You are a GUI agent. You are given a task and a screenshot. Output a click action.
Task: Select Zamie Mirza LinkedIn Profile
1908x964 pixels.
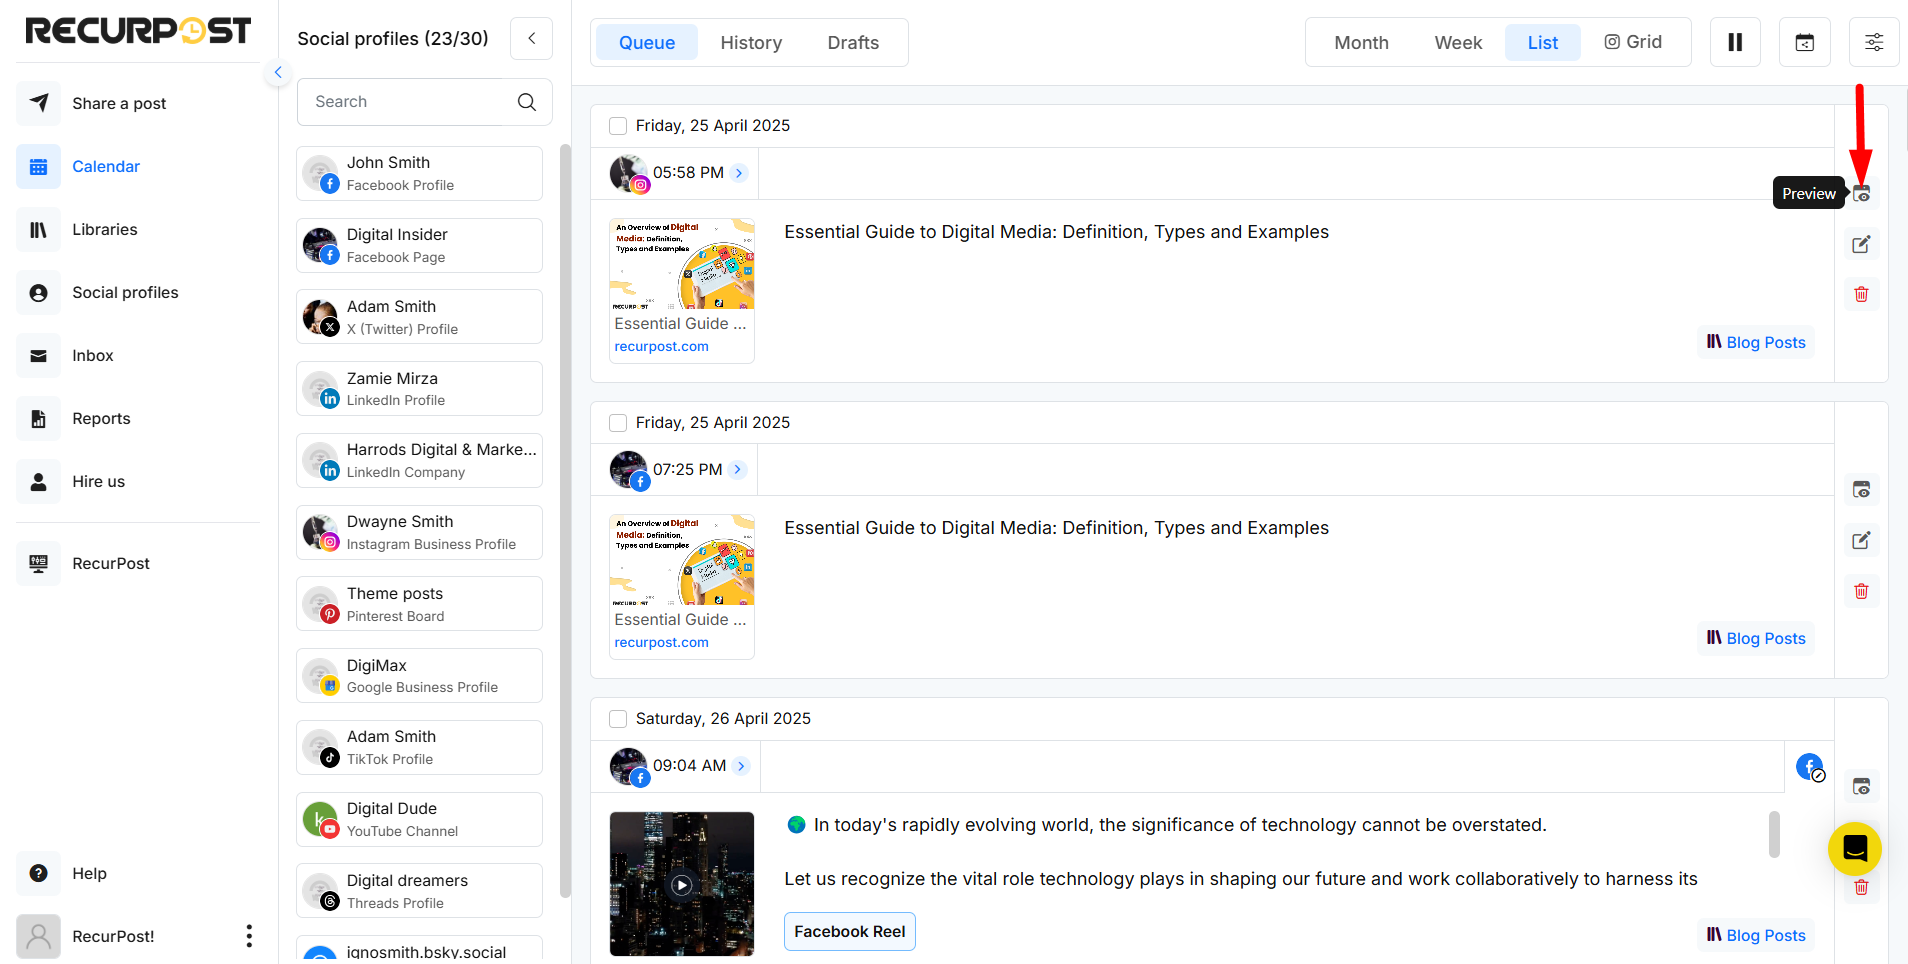point(419,389)
